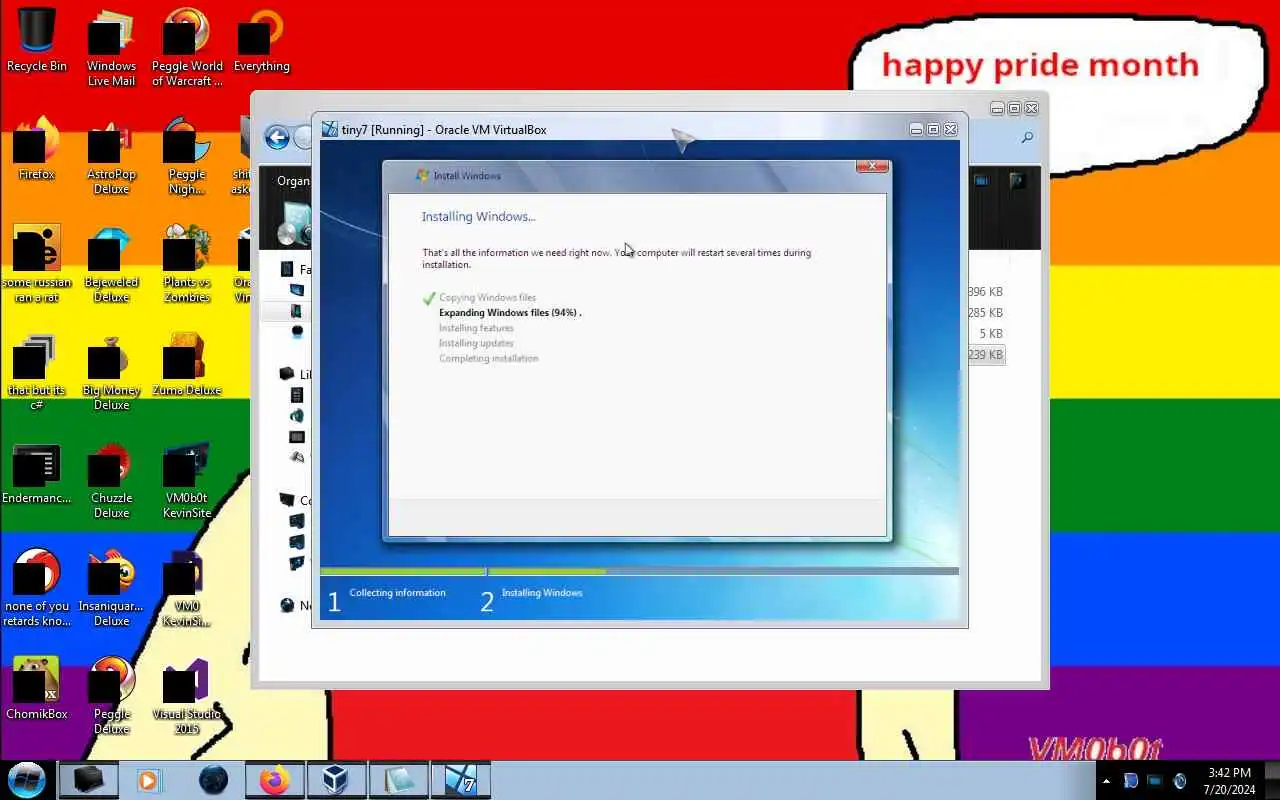
Task: Open the VM0b0t KevinSite desktop icon
Action: point(187,479)
